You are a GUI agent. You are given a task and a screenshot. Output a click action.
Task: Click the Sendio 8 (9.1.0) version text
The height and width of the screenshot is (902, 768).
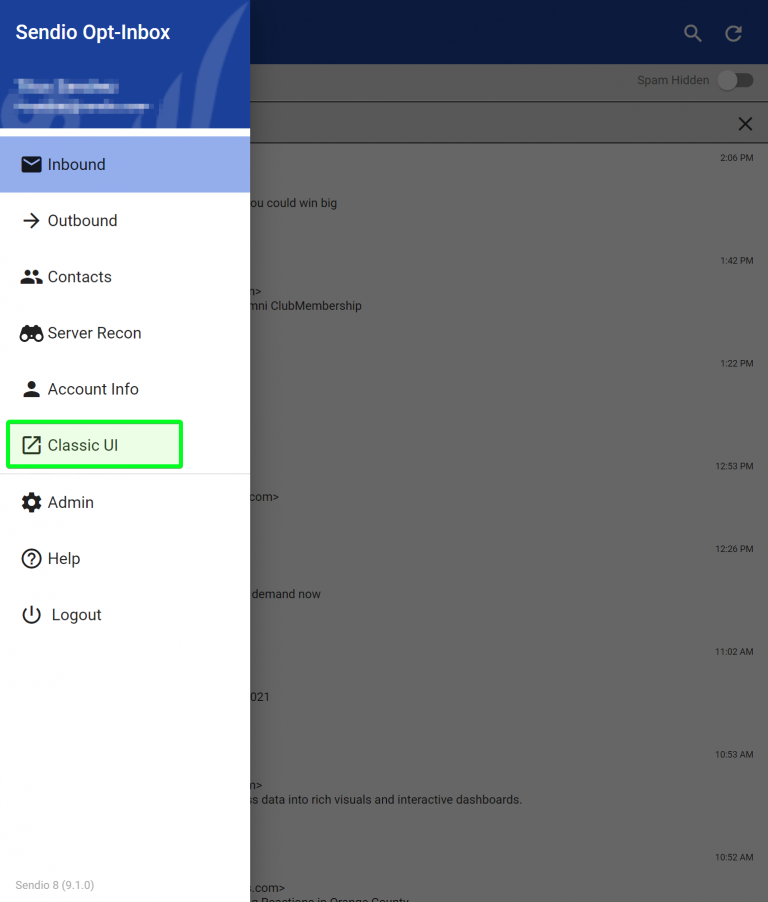coord(55,885)
